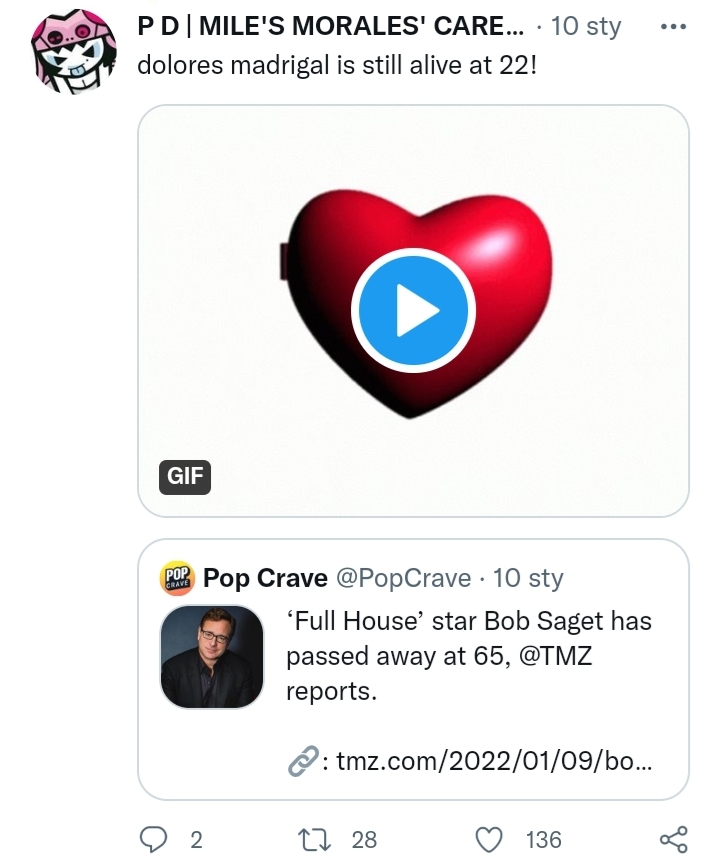Click the share icon

[674, 839]
